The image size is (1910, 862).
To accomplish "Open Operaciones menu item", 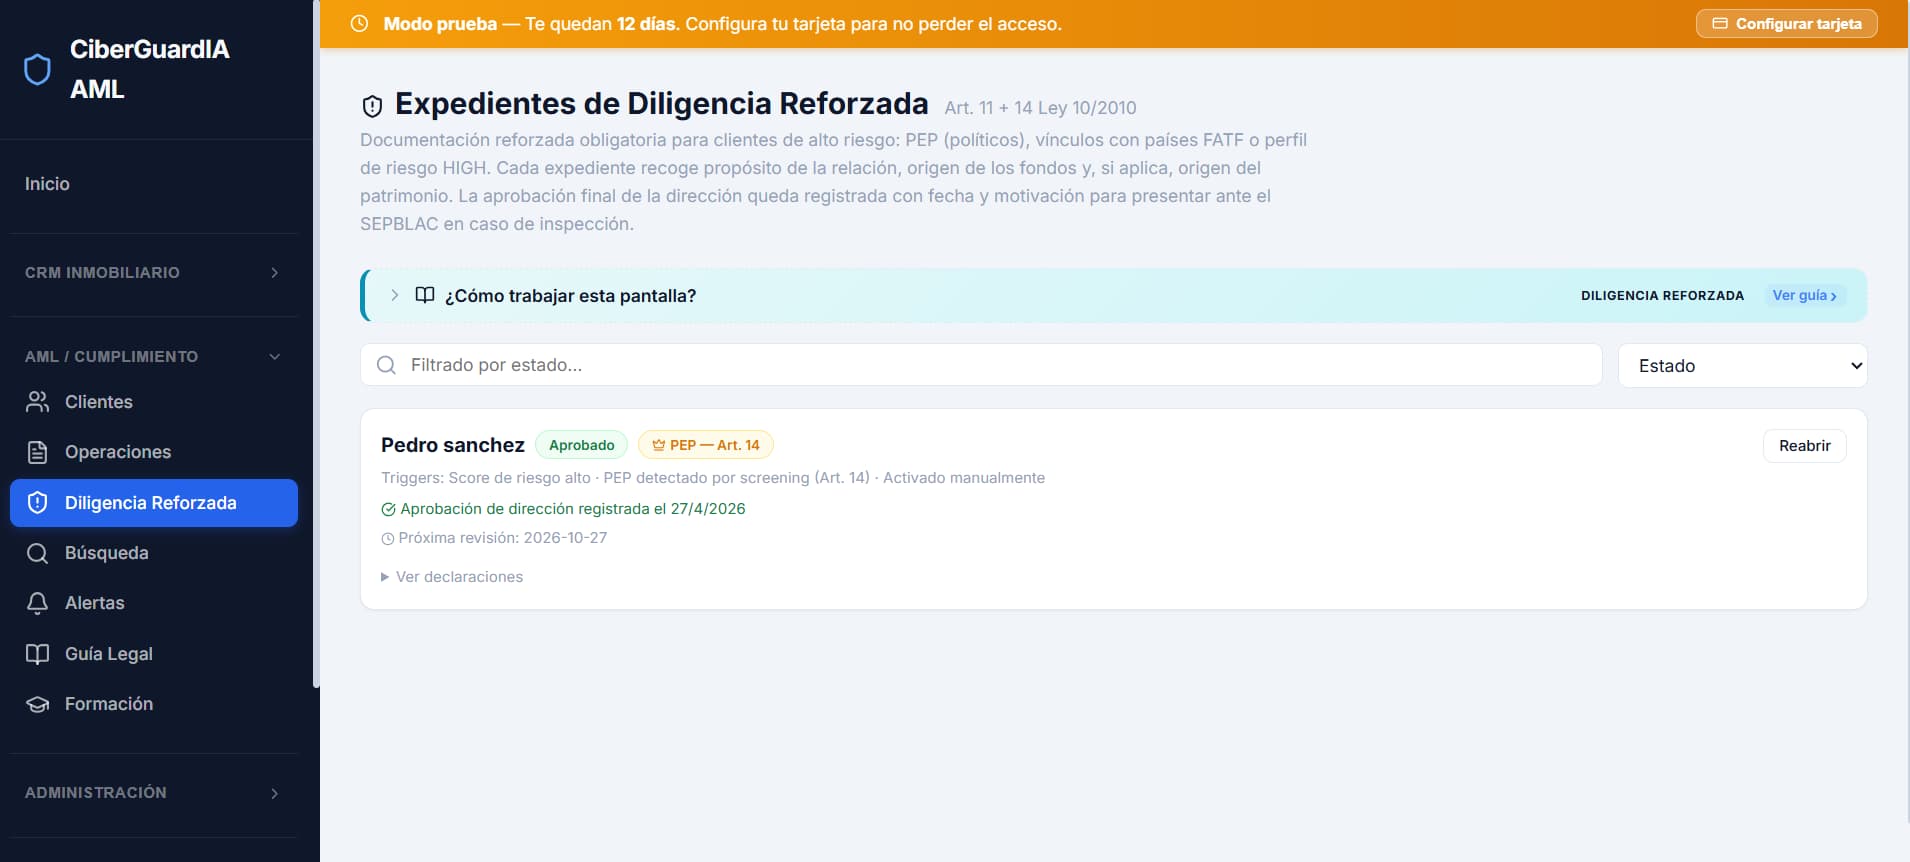I will (x=153, y=452).
